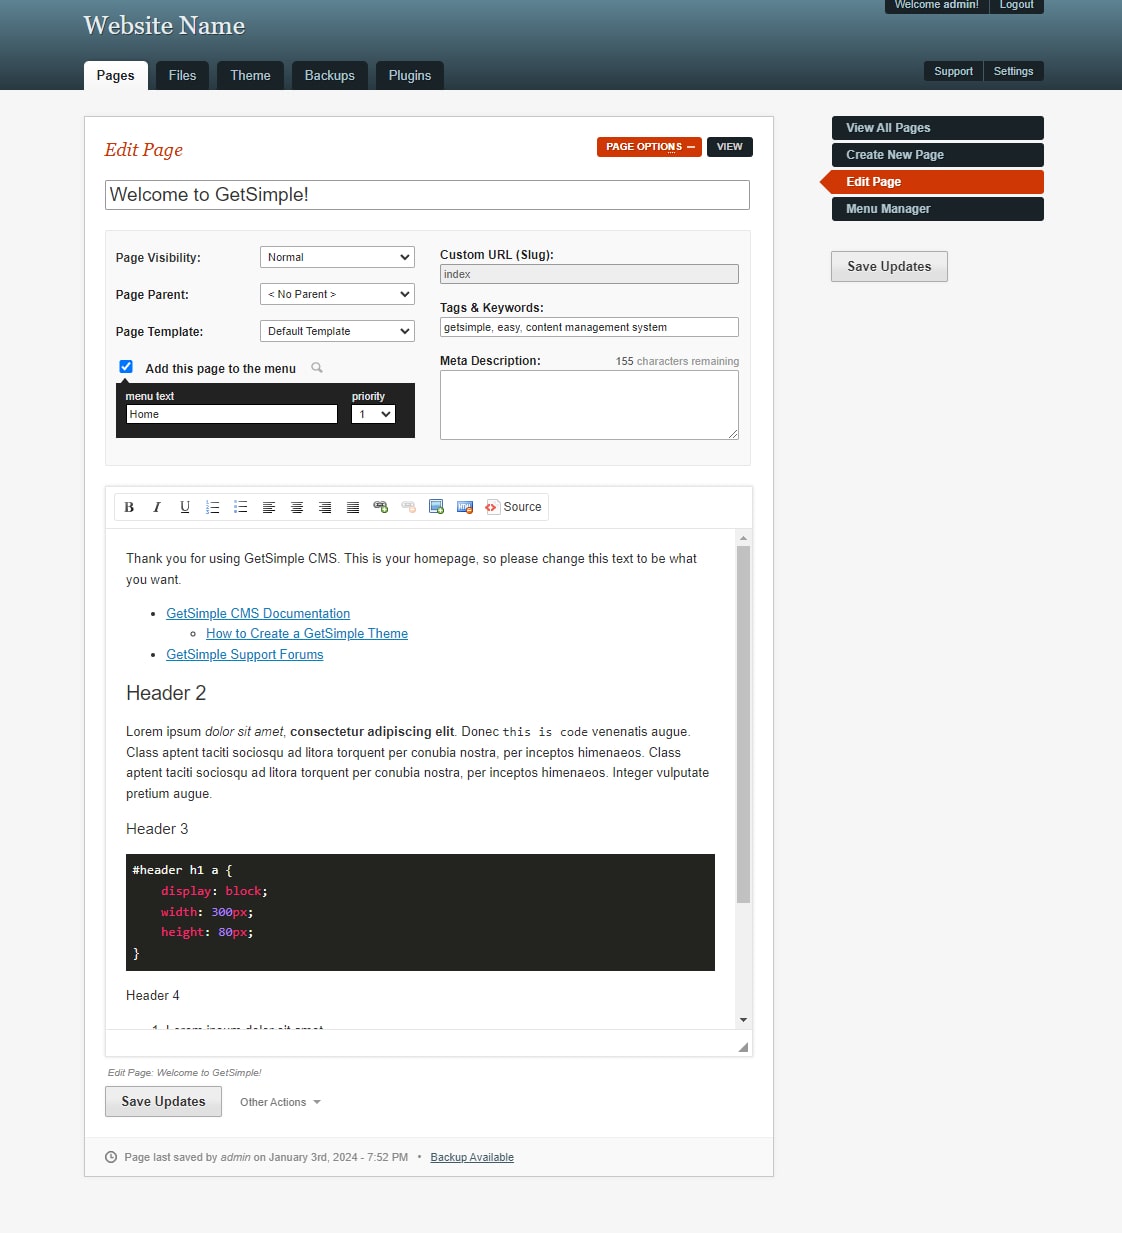Screen dimensions: 1122x1233
Task: Click Create New Page in sidebar
Action: click(x=938, y=155)
